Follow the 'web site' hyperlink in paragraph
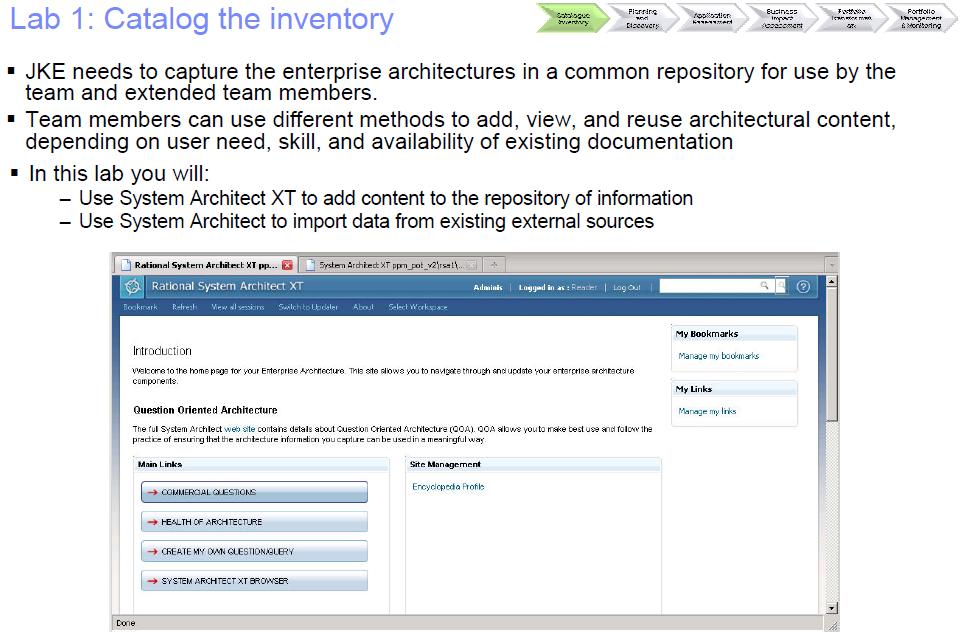Screen dimensions: 964x642 pos(240,429)
